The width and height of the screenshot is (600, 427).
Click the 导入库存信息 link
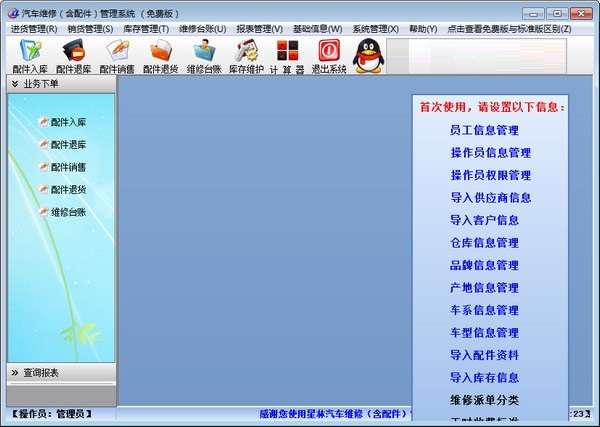pos(484,378)
